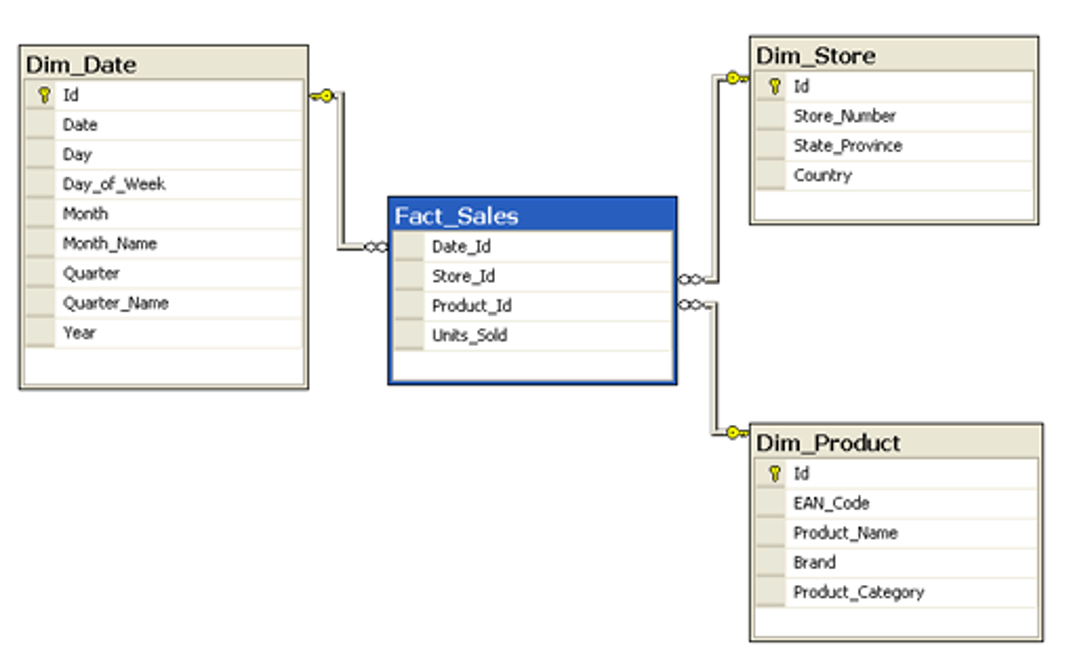This screenshot has height=651, width=1068.
Task: Click the primary key icon in Dim_Store
Action: click(x=774, y=86)
